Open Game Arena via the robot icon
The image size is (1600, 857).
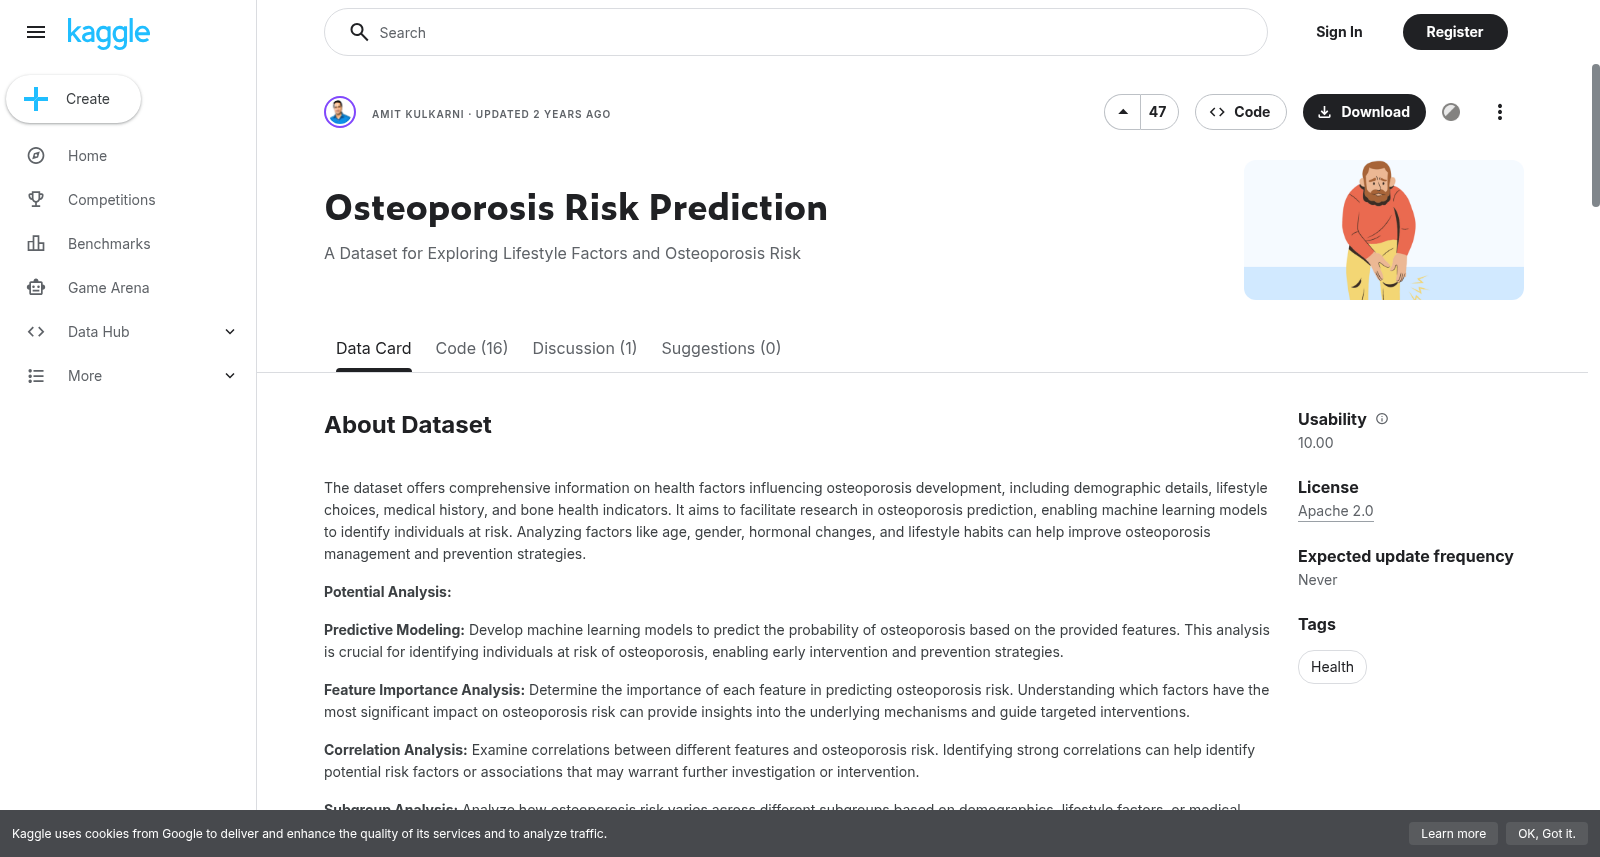[36, 288]
